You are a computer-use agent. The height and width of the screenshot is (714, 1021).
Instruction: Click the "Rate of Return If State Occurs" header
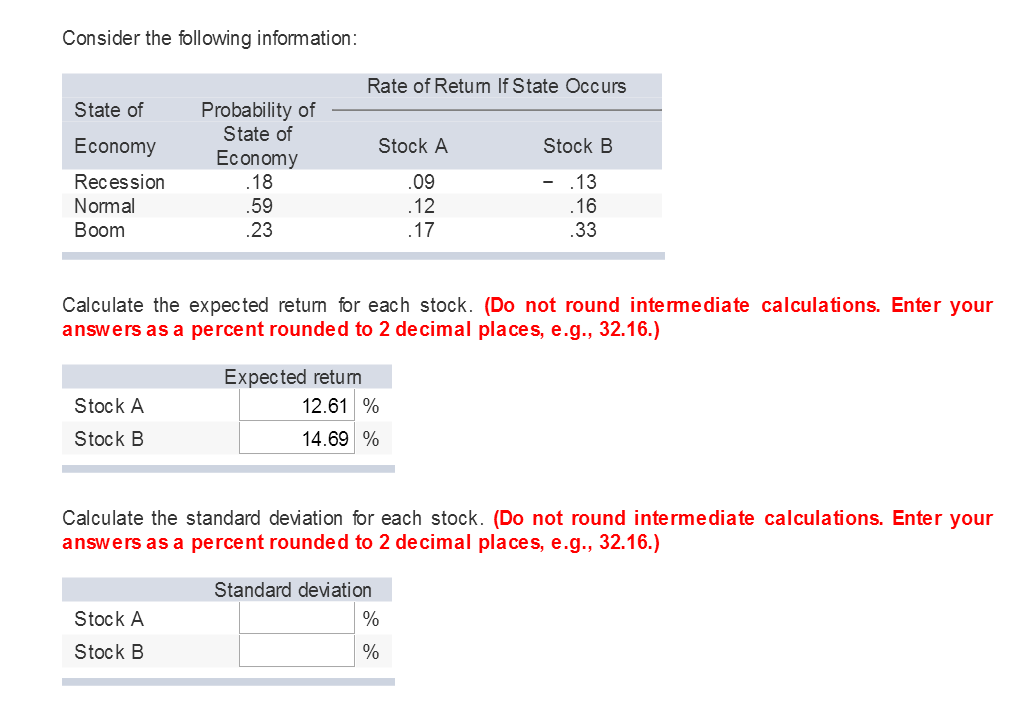[x=496, y=86]
